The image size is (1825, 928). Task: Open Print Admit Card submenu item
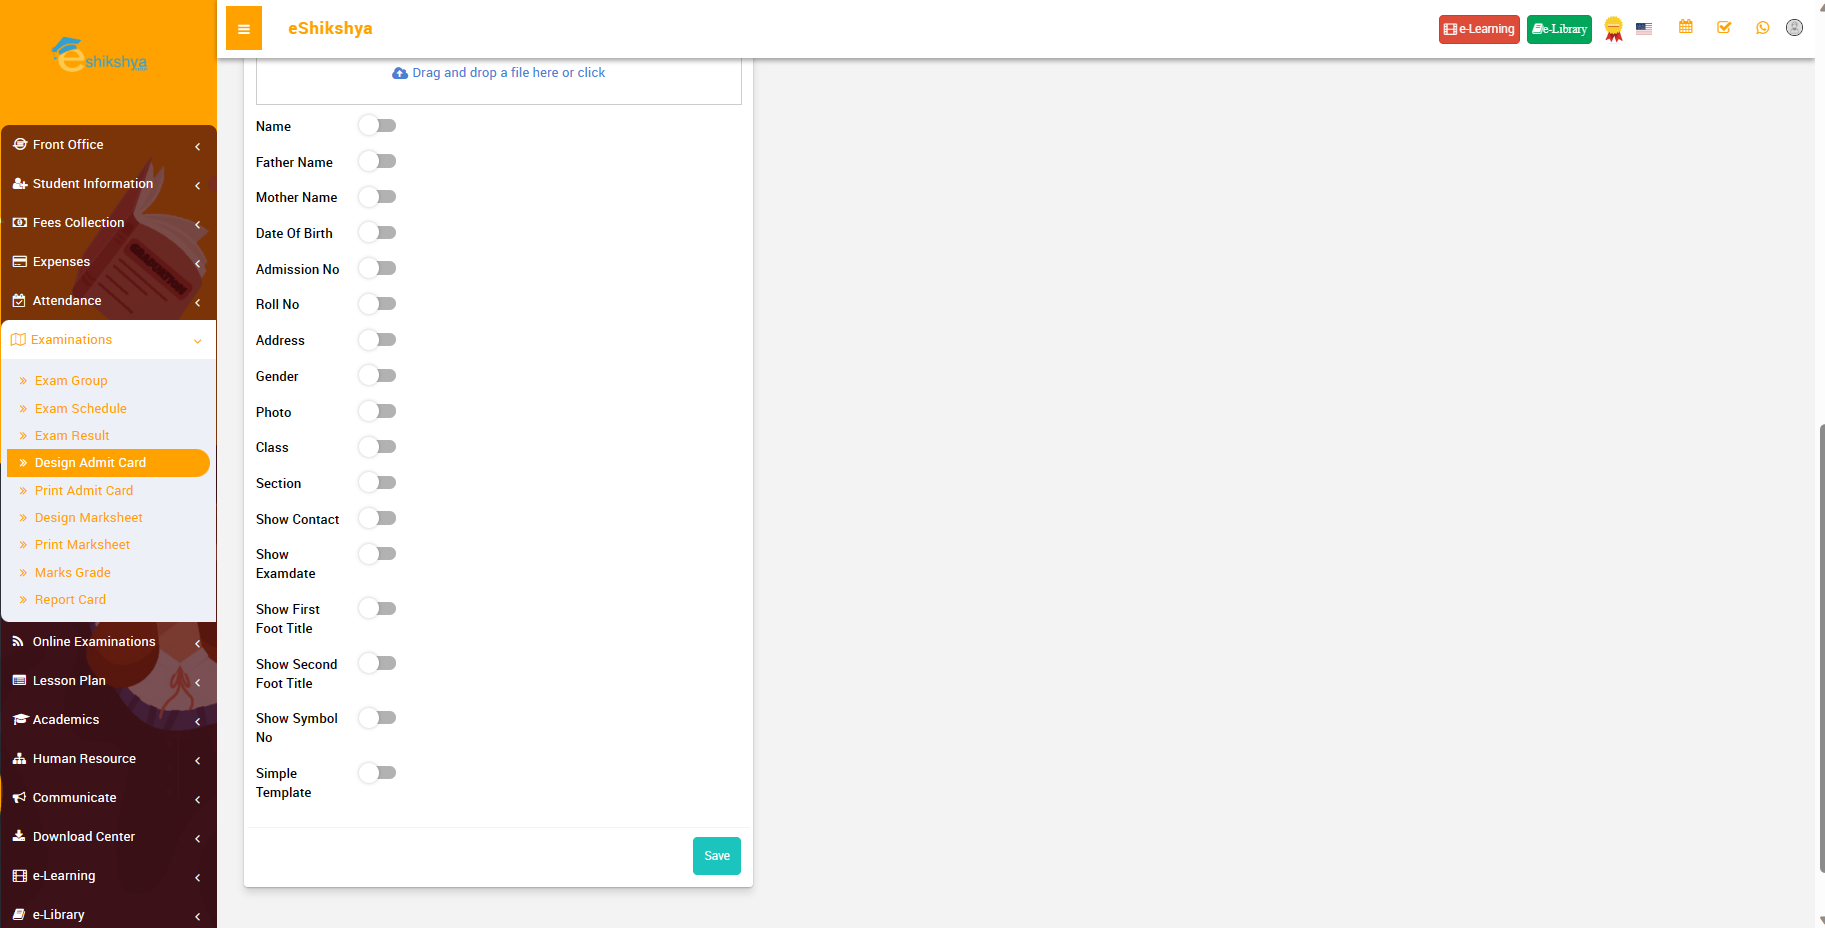[x=84, y=491]
